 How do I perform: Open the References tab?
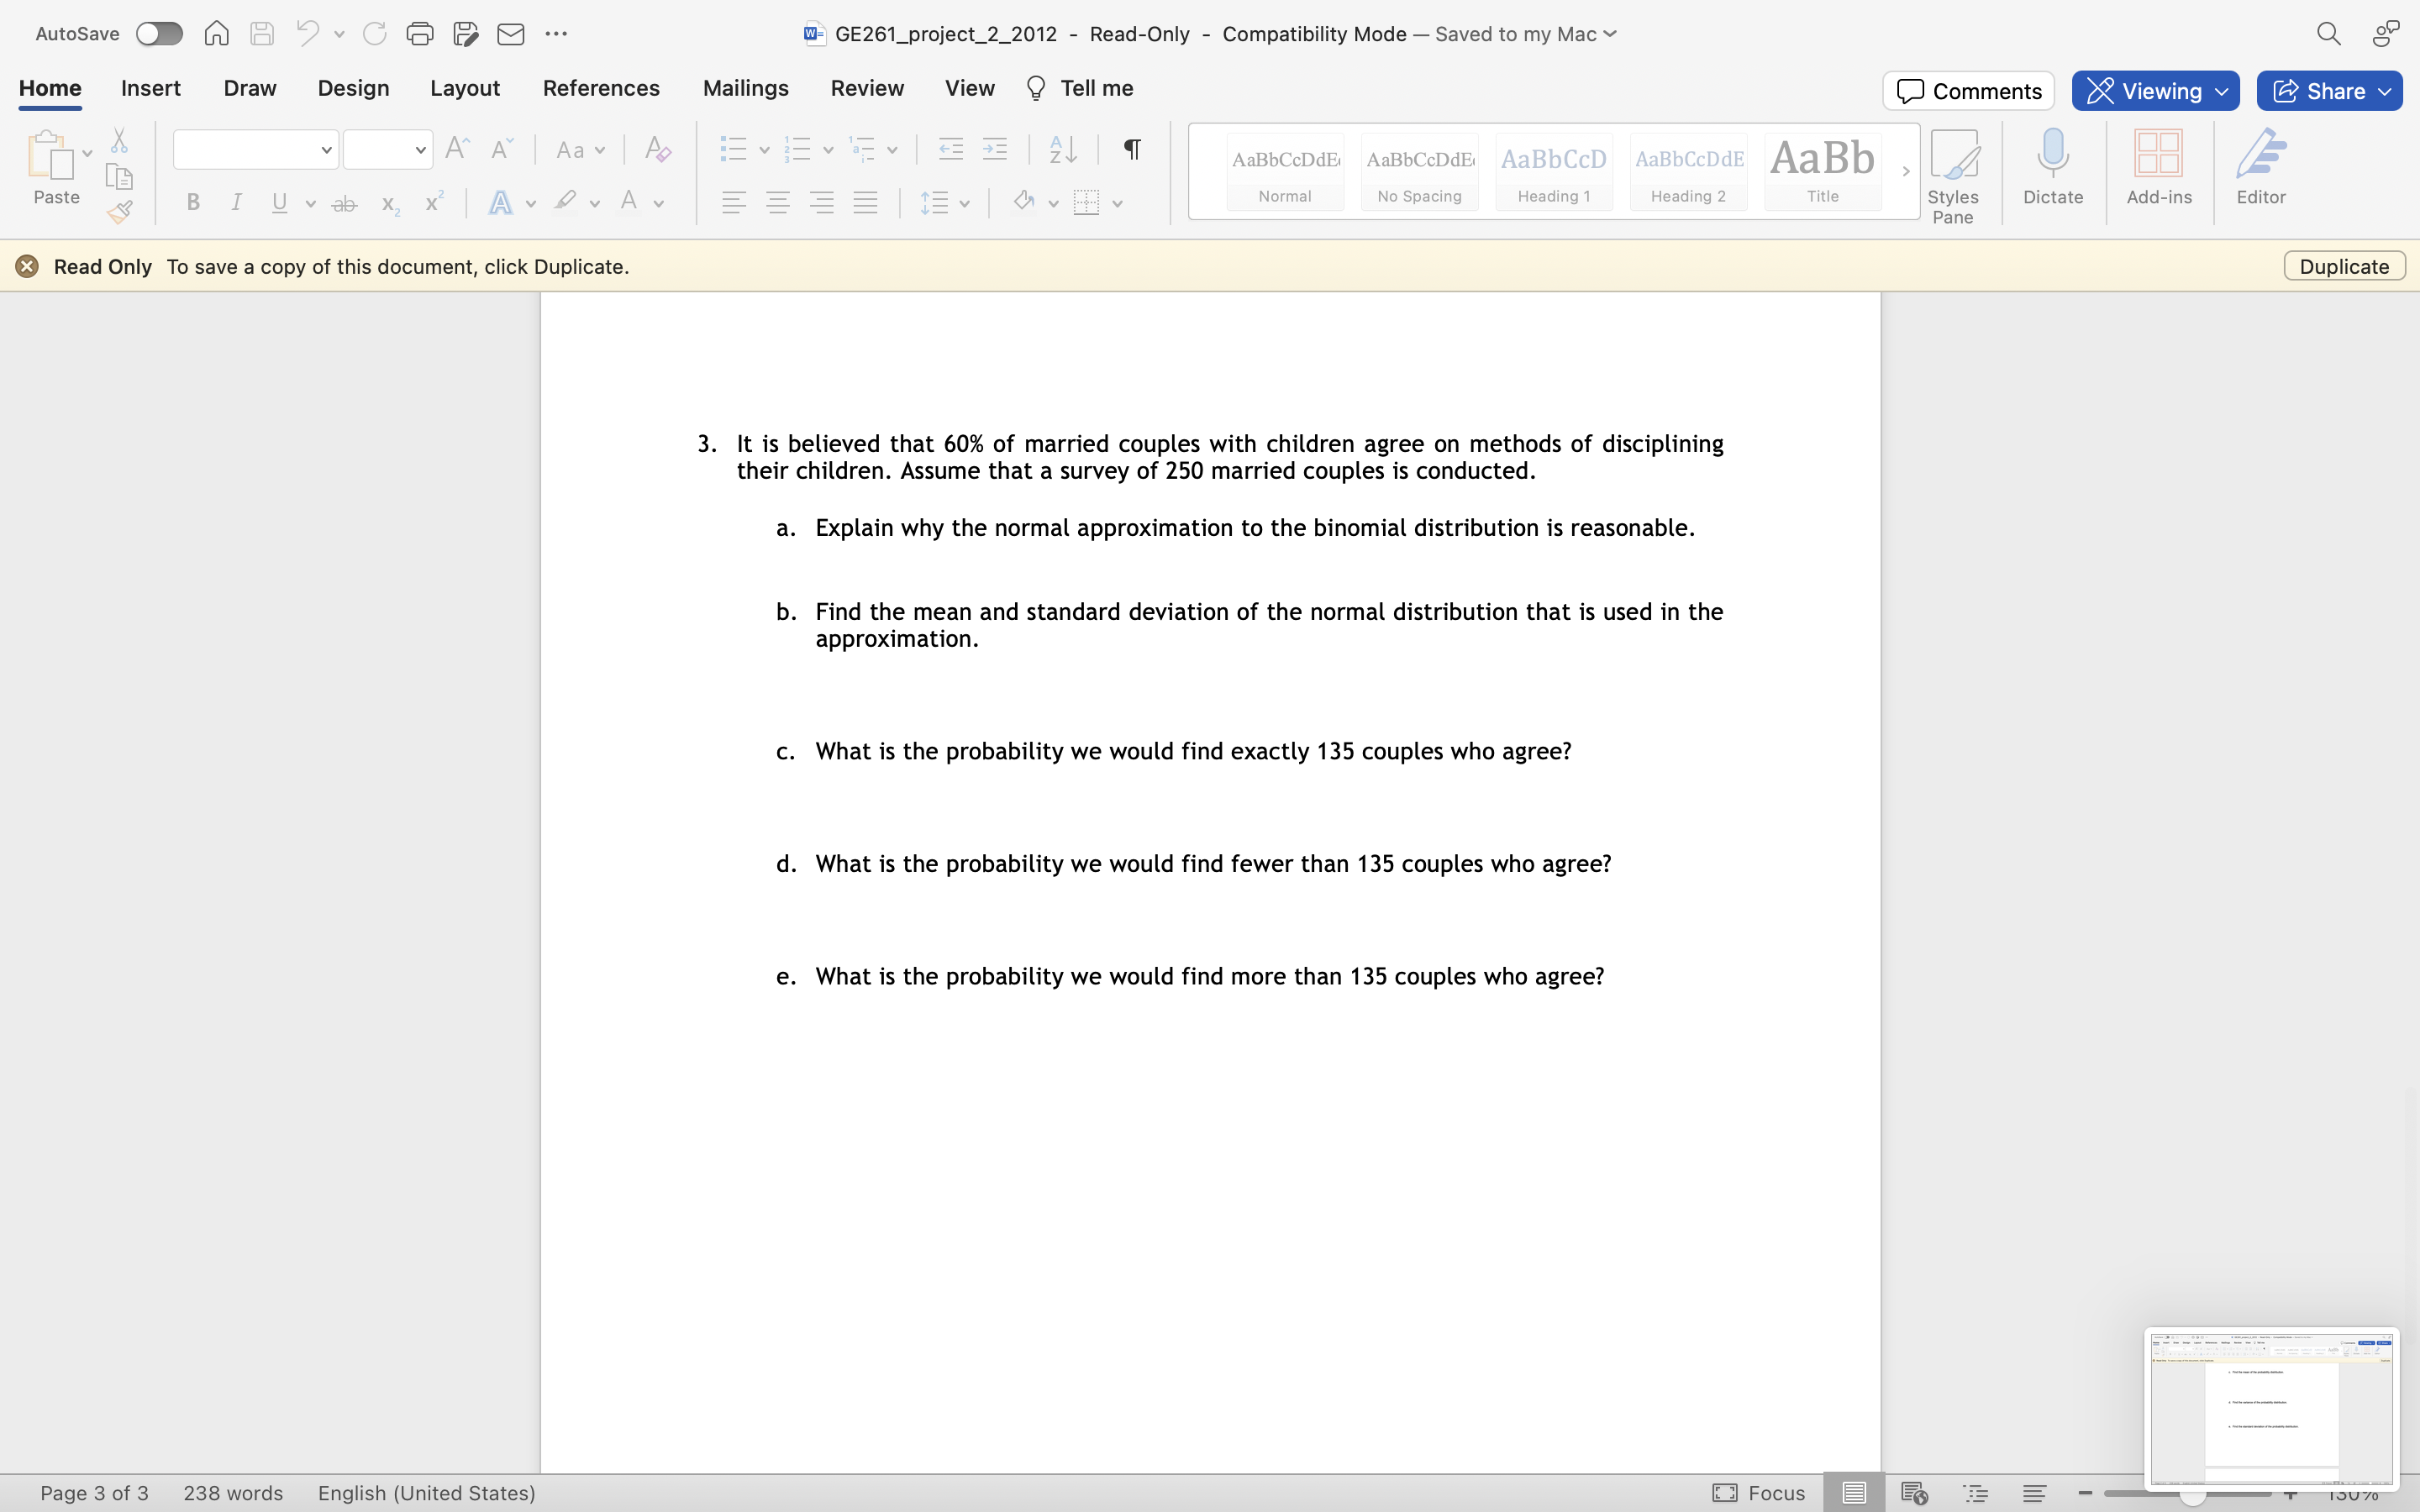tap(601, 88)
